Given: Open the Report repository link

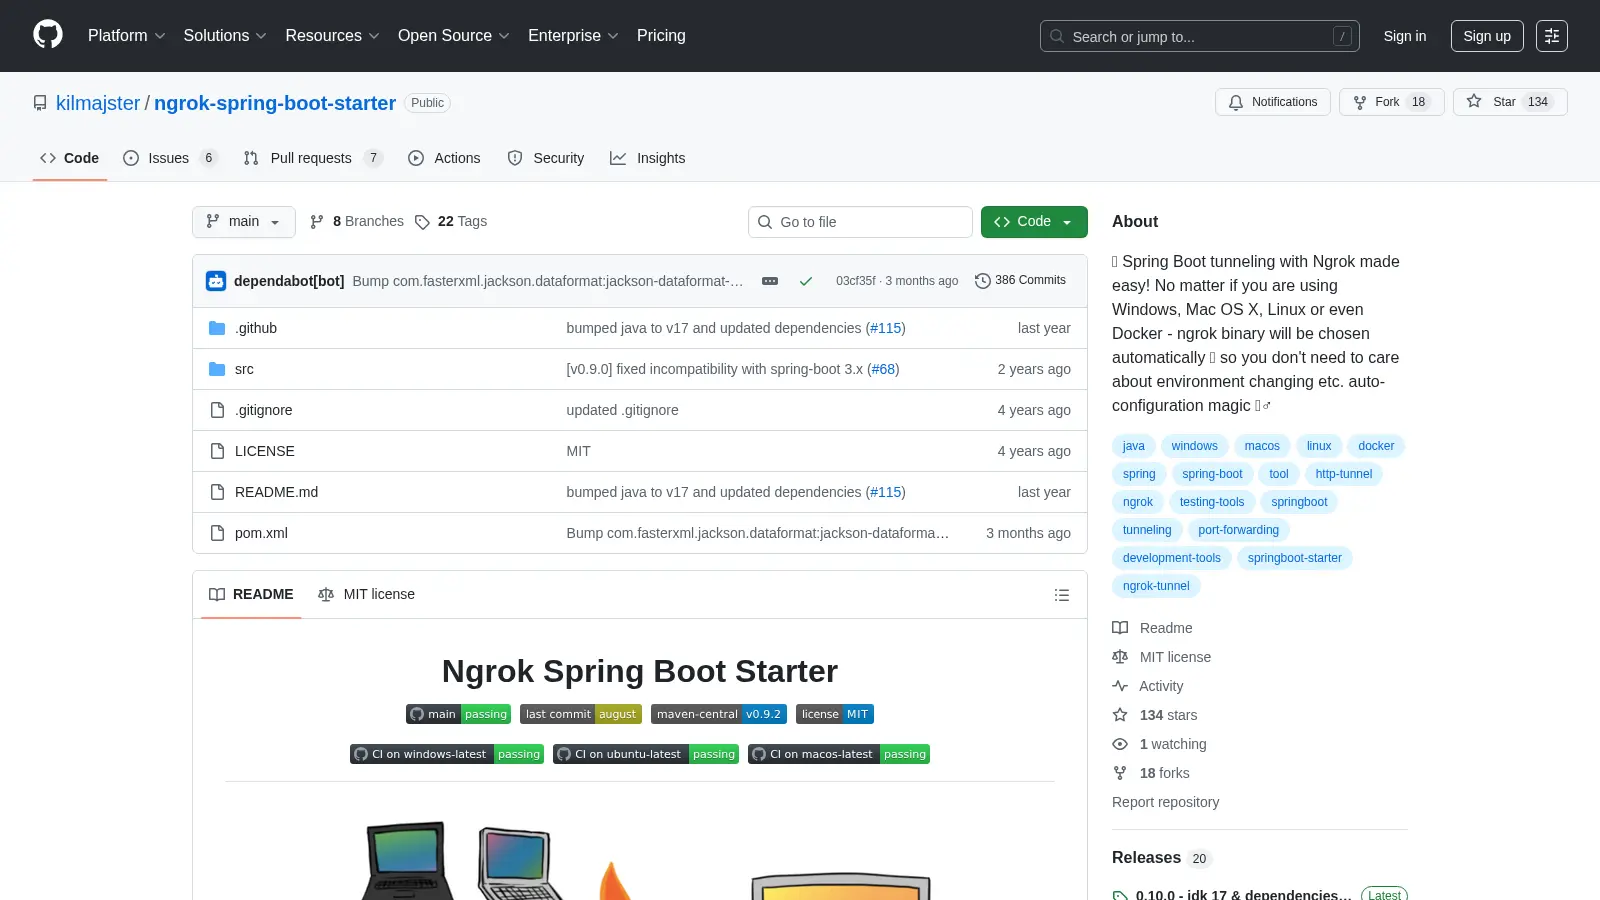Looking at the screenshot, I should click(x=1165, y=802).
